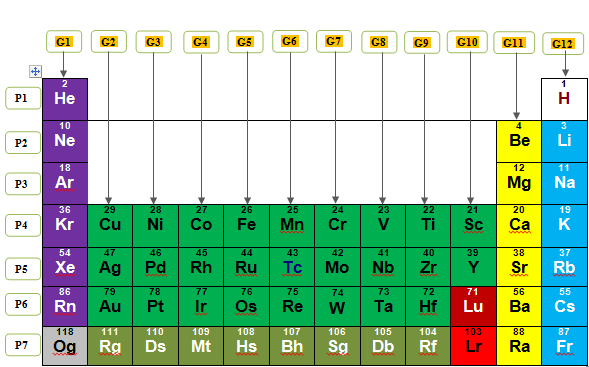The width and height of the screenshot is (589, 367).
Task: Click the Au gold cell
Action: 110,307
